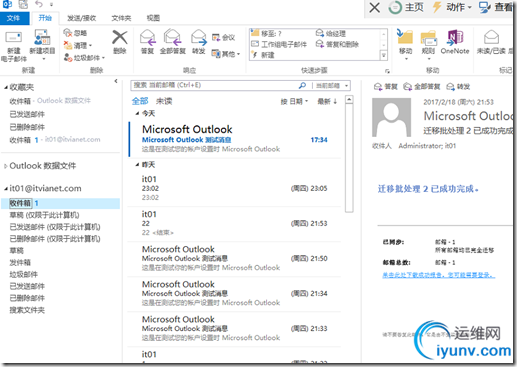Screen dimensions: 517x367
Task: Click the X icon left of 主页
Action: [375, 7]
